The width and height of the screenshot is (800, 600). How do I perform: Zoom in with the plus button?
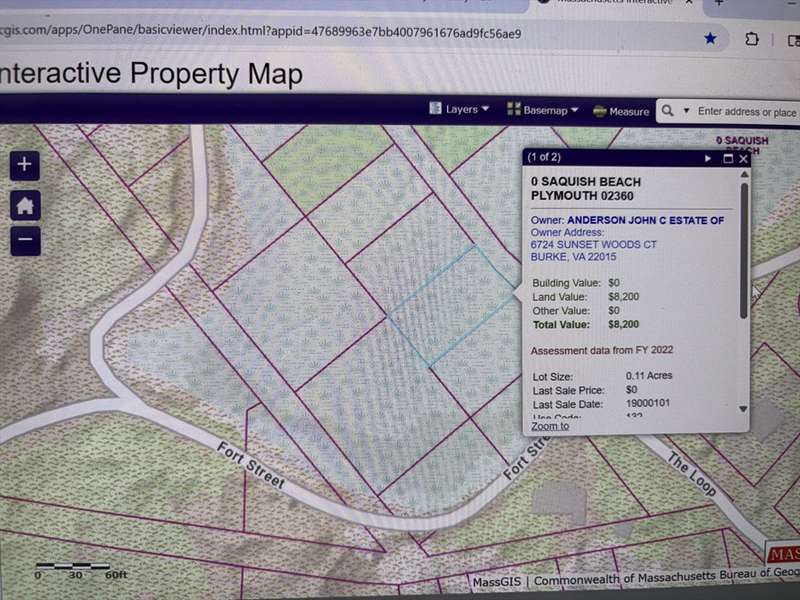coord(25,165)
